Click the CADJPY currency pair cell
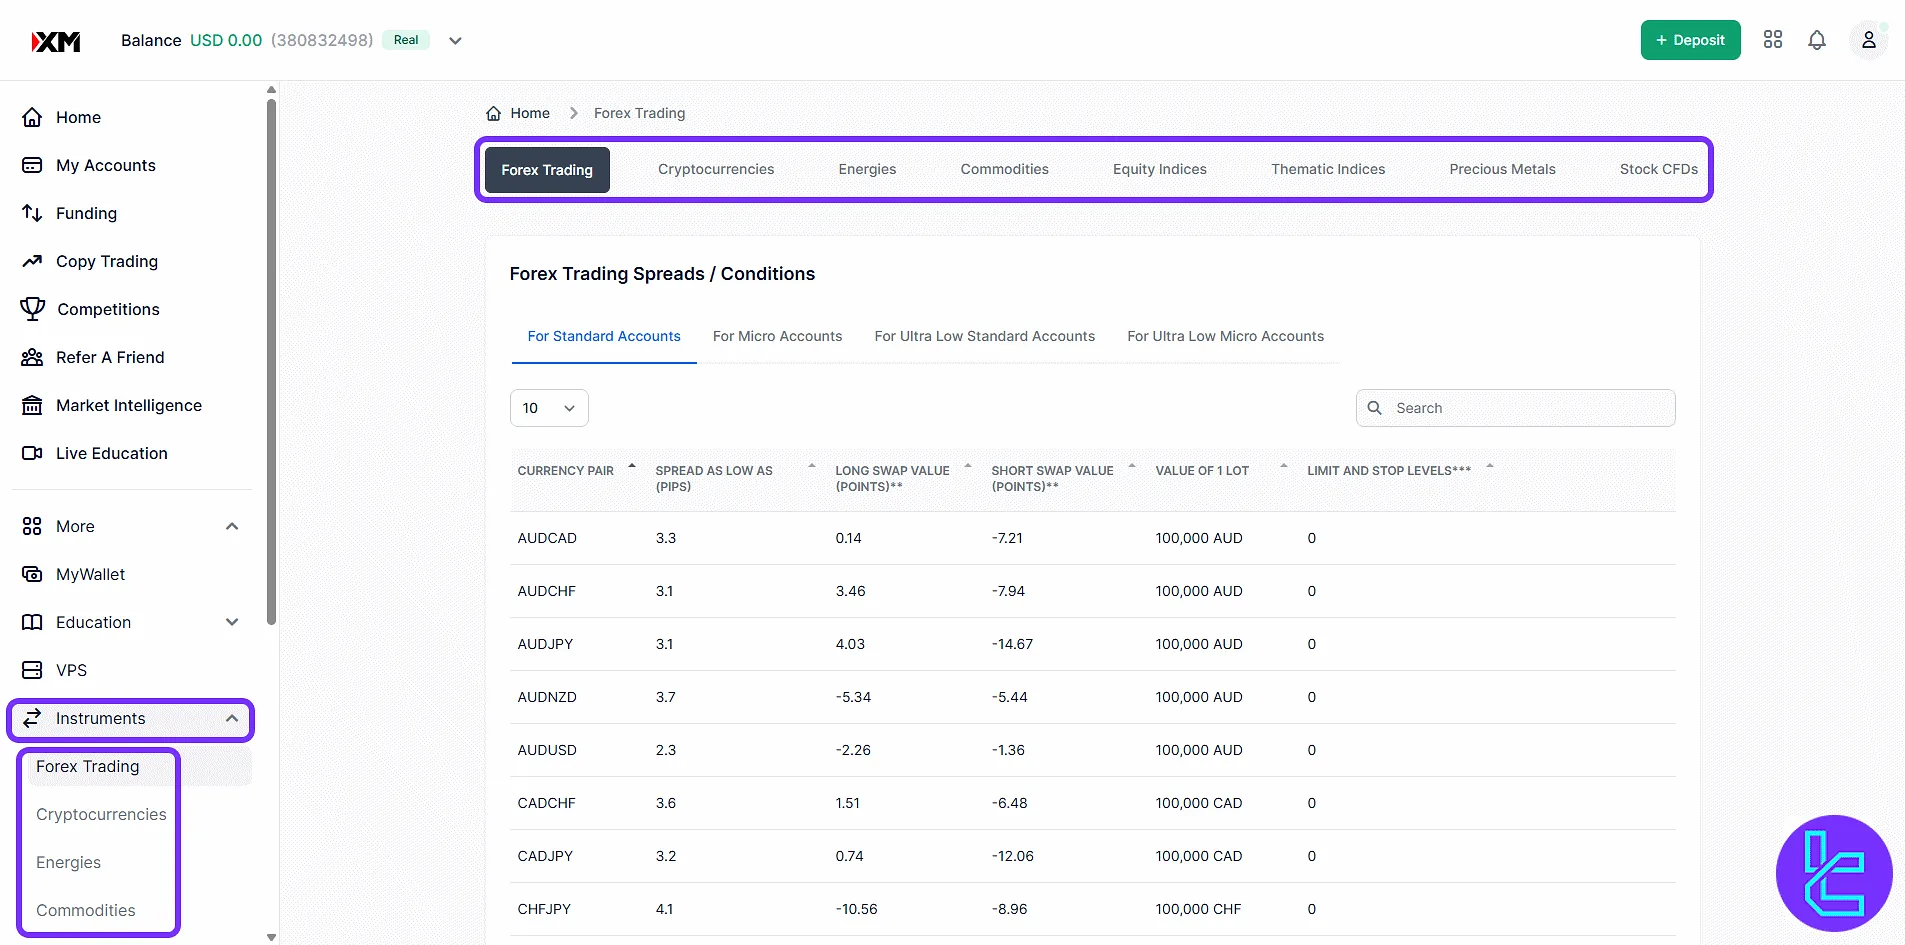The height and width of the screenshot is (945, 1905). 545,856
